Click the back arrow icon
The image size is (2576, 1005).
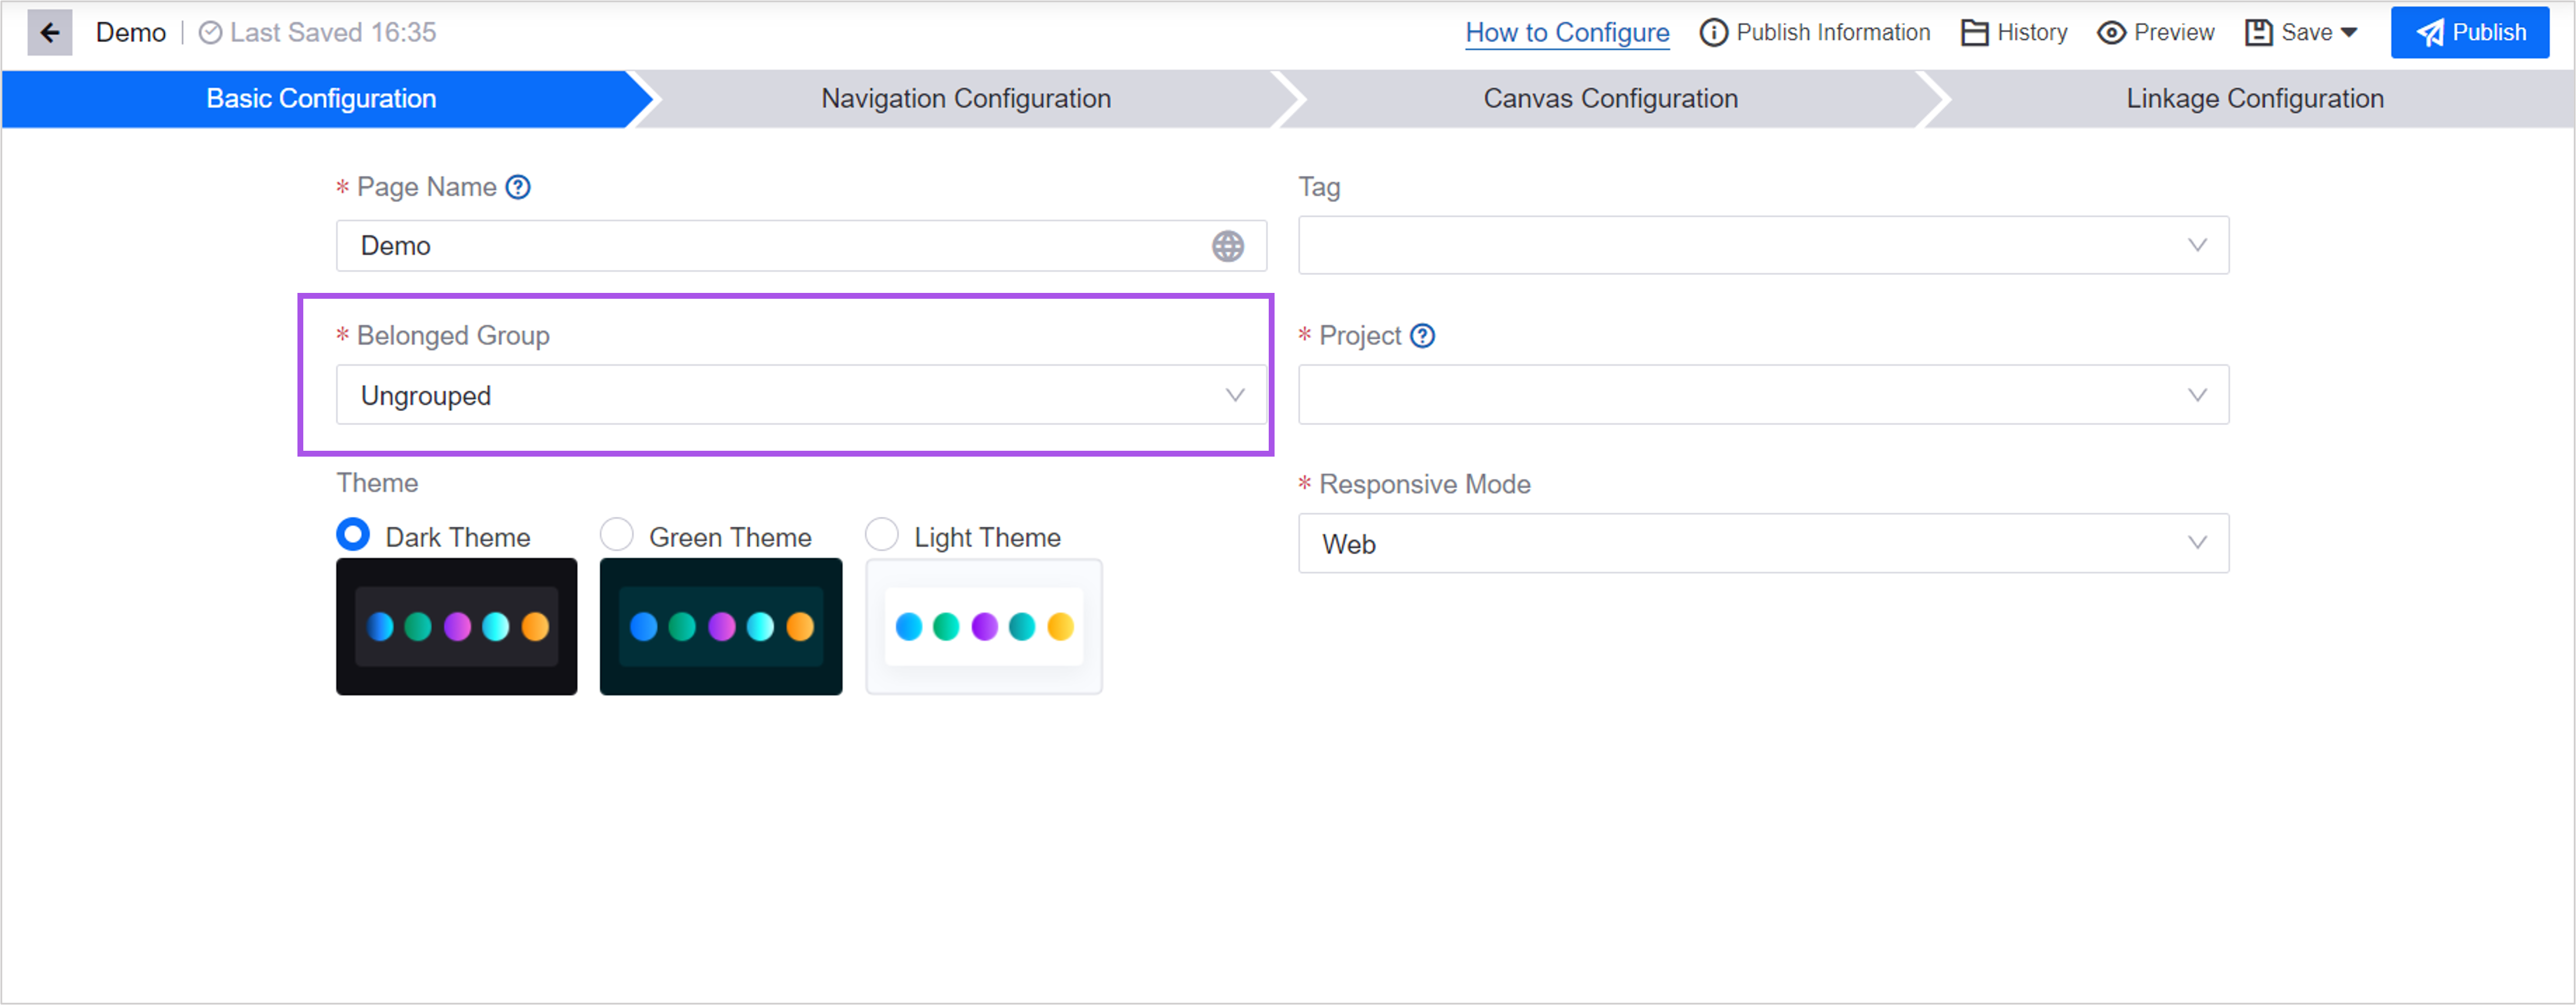[49, 32]
